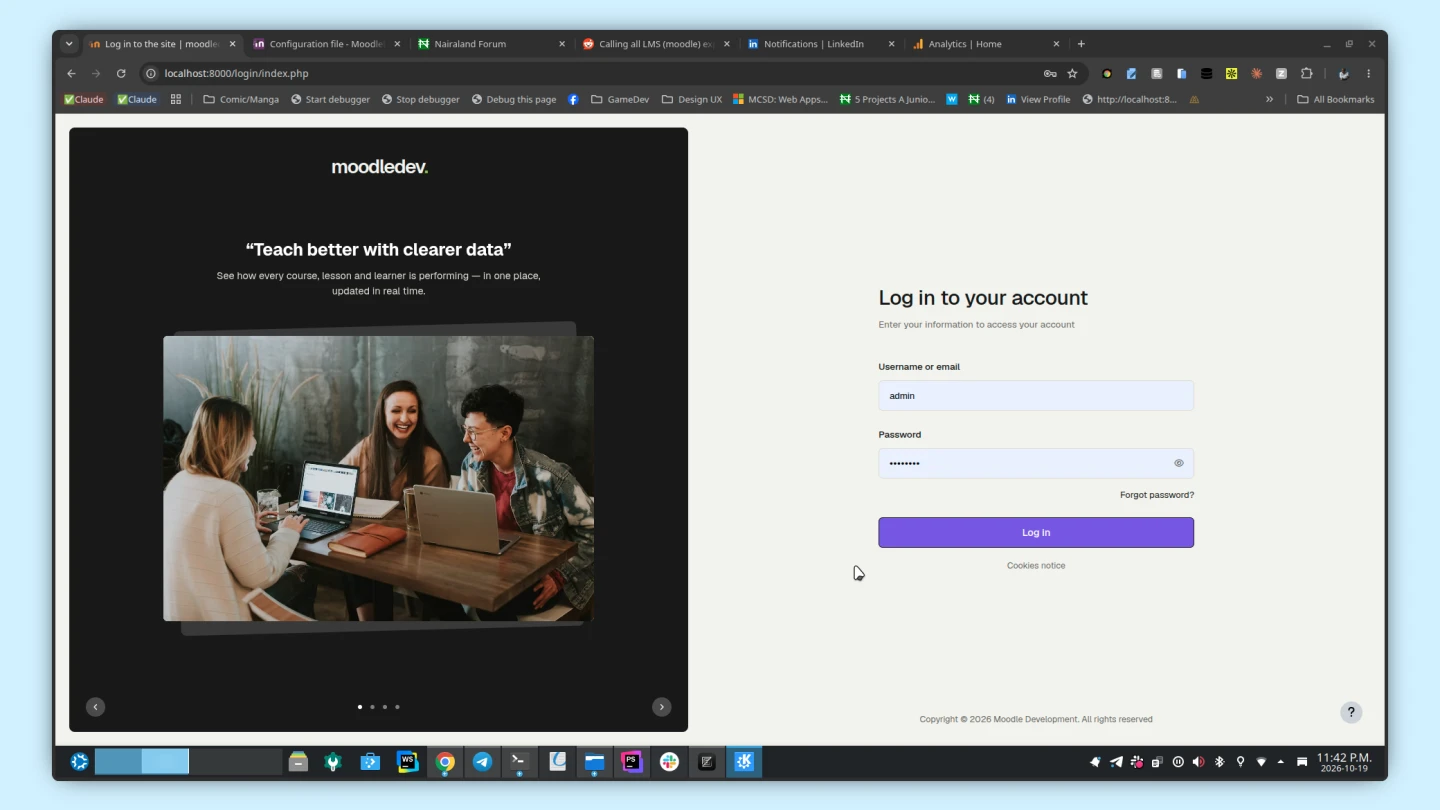Focus the Username or email field
Image resolution: width=1440 pixels, height=810 pixels.
tap(1036, 395)
